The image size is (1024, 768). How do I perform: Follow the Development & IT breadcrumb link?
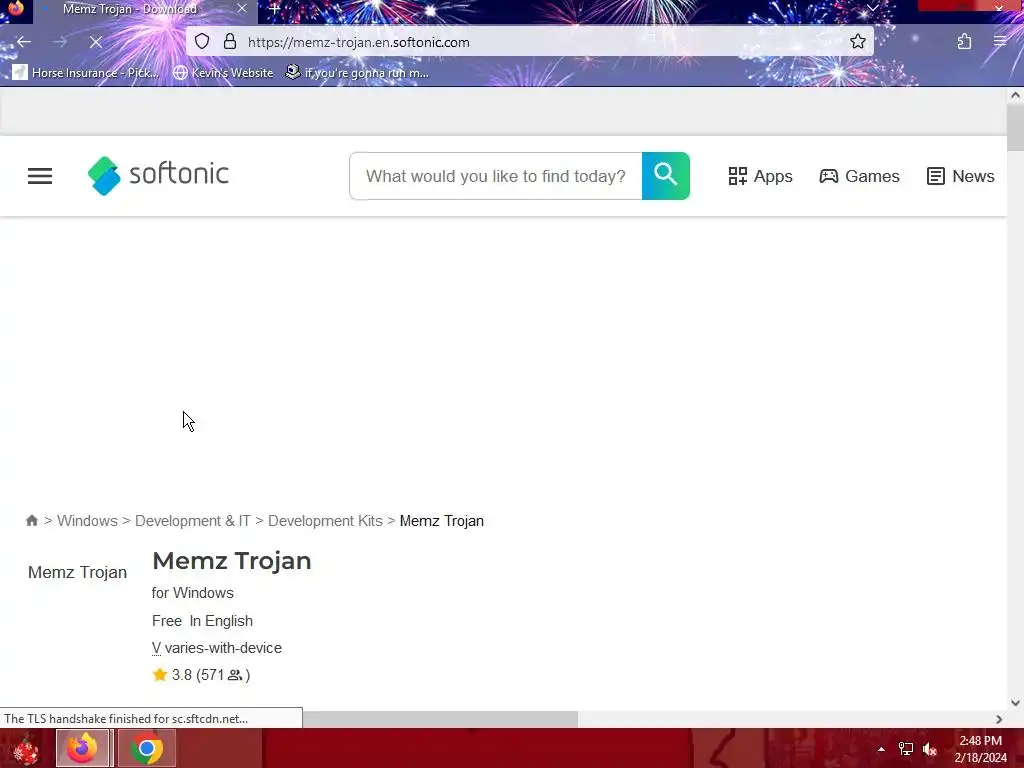pyautogui.click(x=193, y=521)
